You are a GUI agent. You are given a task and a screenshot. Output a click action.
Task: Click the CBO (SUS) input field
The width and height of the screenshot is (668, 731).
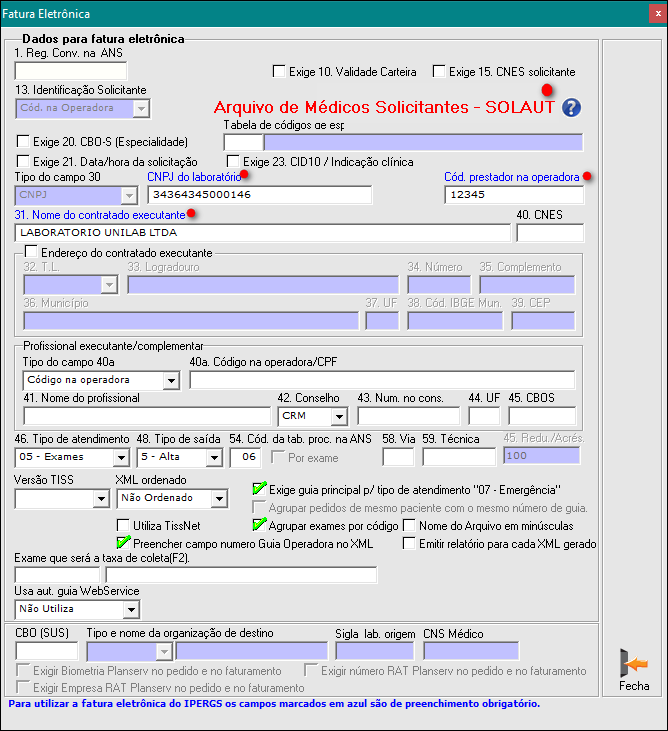pyautogui.click(x=47, y=651)
